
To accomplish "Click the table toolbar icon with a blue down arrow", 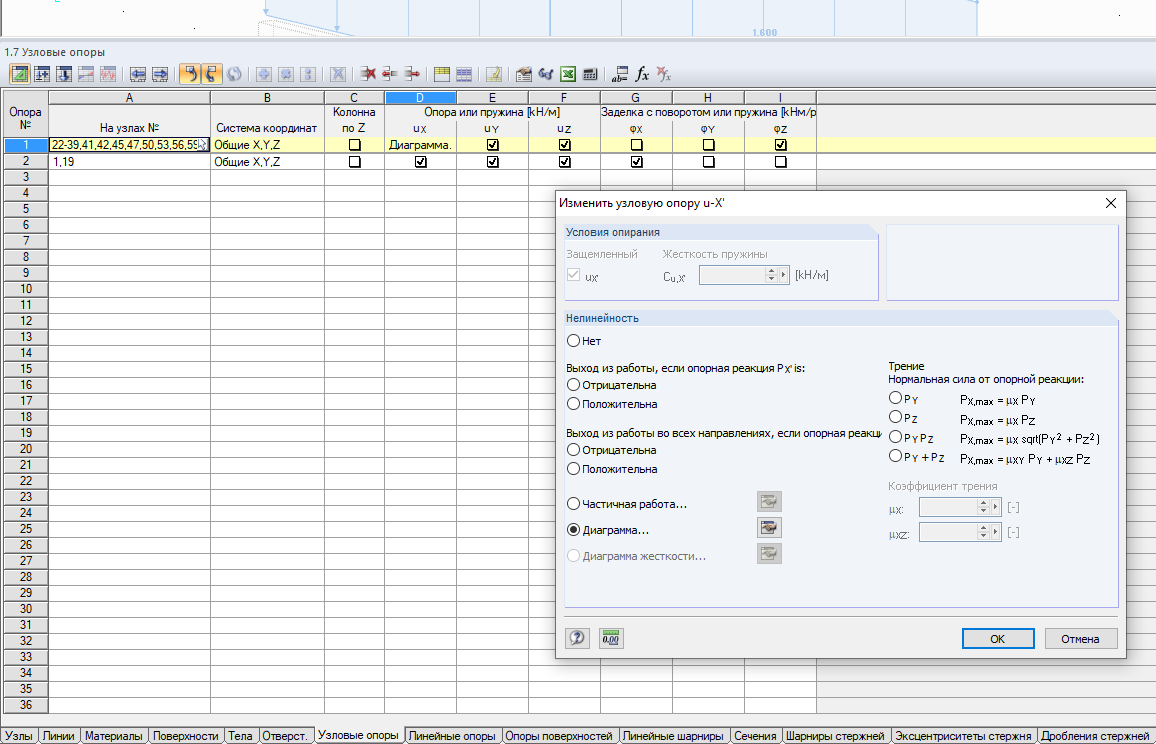I will 64,74.
